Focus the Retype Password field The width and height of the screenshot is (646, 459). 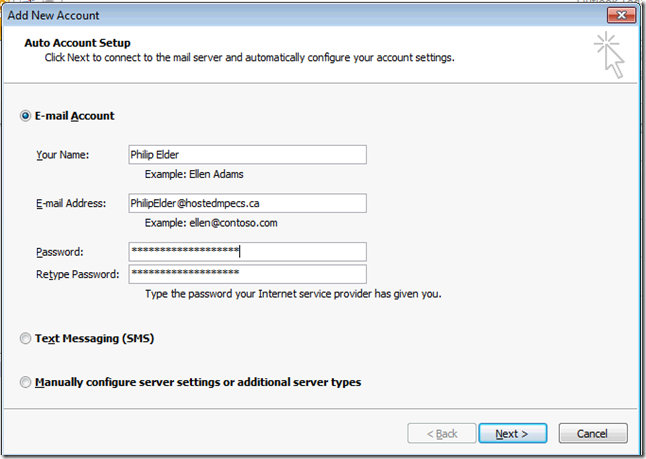tap(247, 273)
